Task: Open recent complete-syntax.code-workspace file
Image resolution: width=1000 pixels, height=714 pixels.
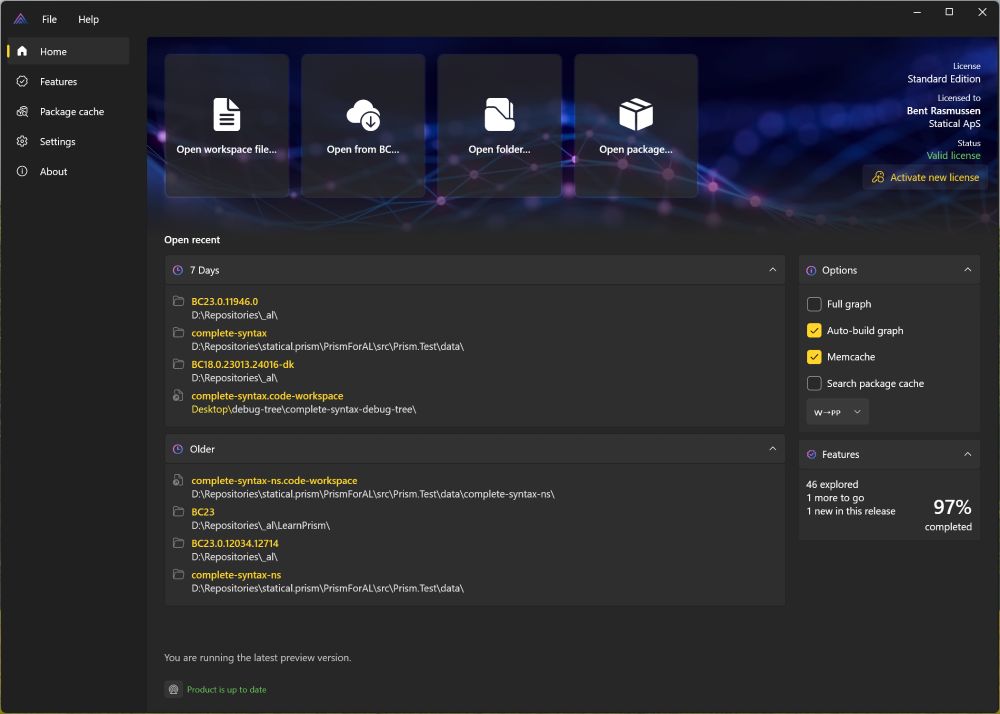Action: pos(267,396)
